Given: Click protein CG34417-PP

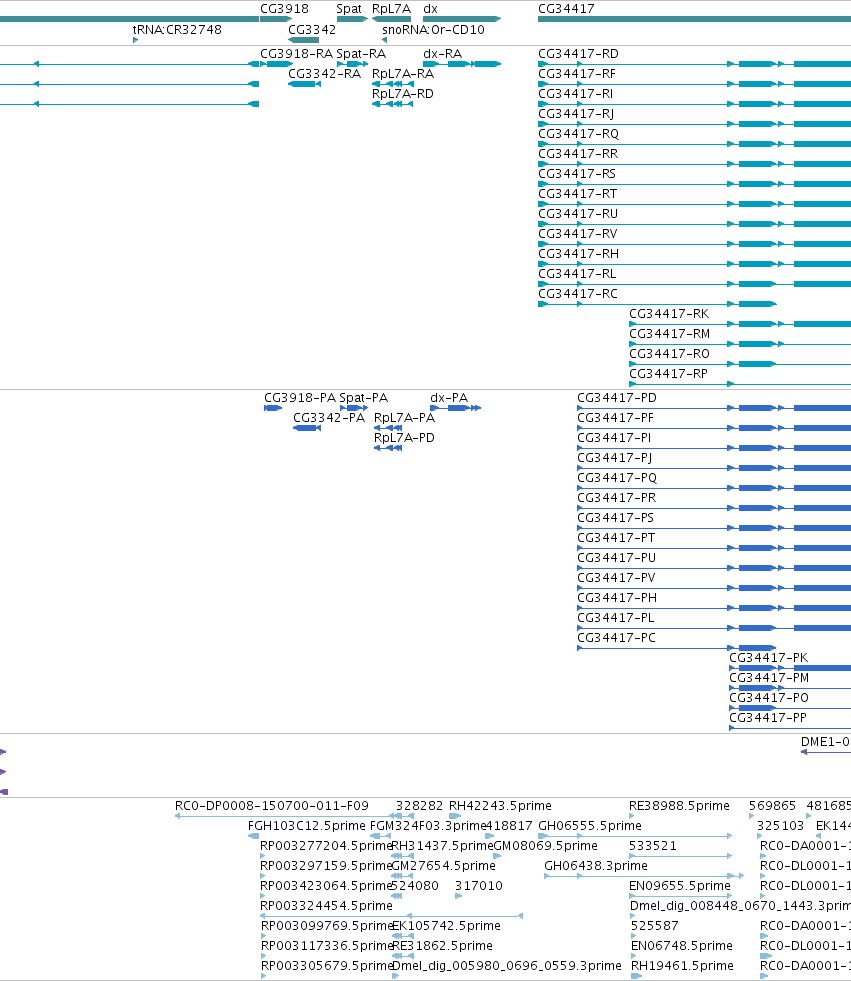Looking at the screenshot, I should [768, 718].
